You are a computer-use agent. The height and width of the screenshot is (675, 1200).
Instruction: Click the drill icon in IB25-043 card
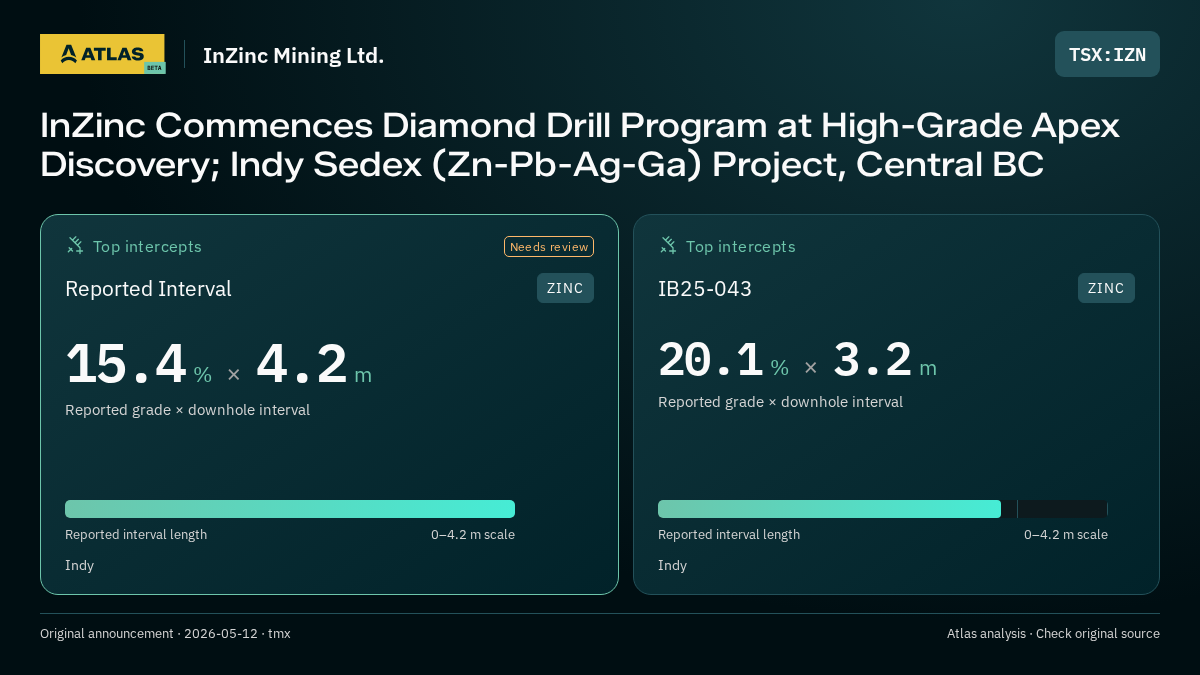click(x=668, y=245)
